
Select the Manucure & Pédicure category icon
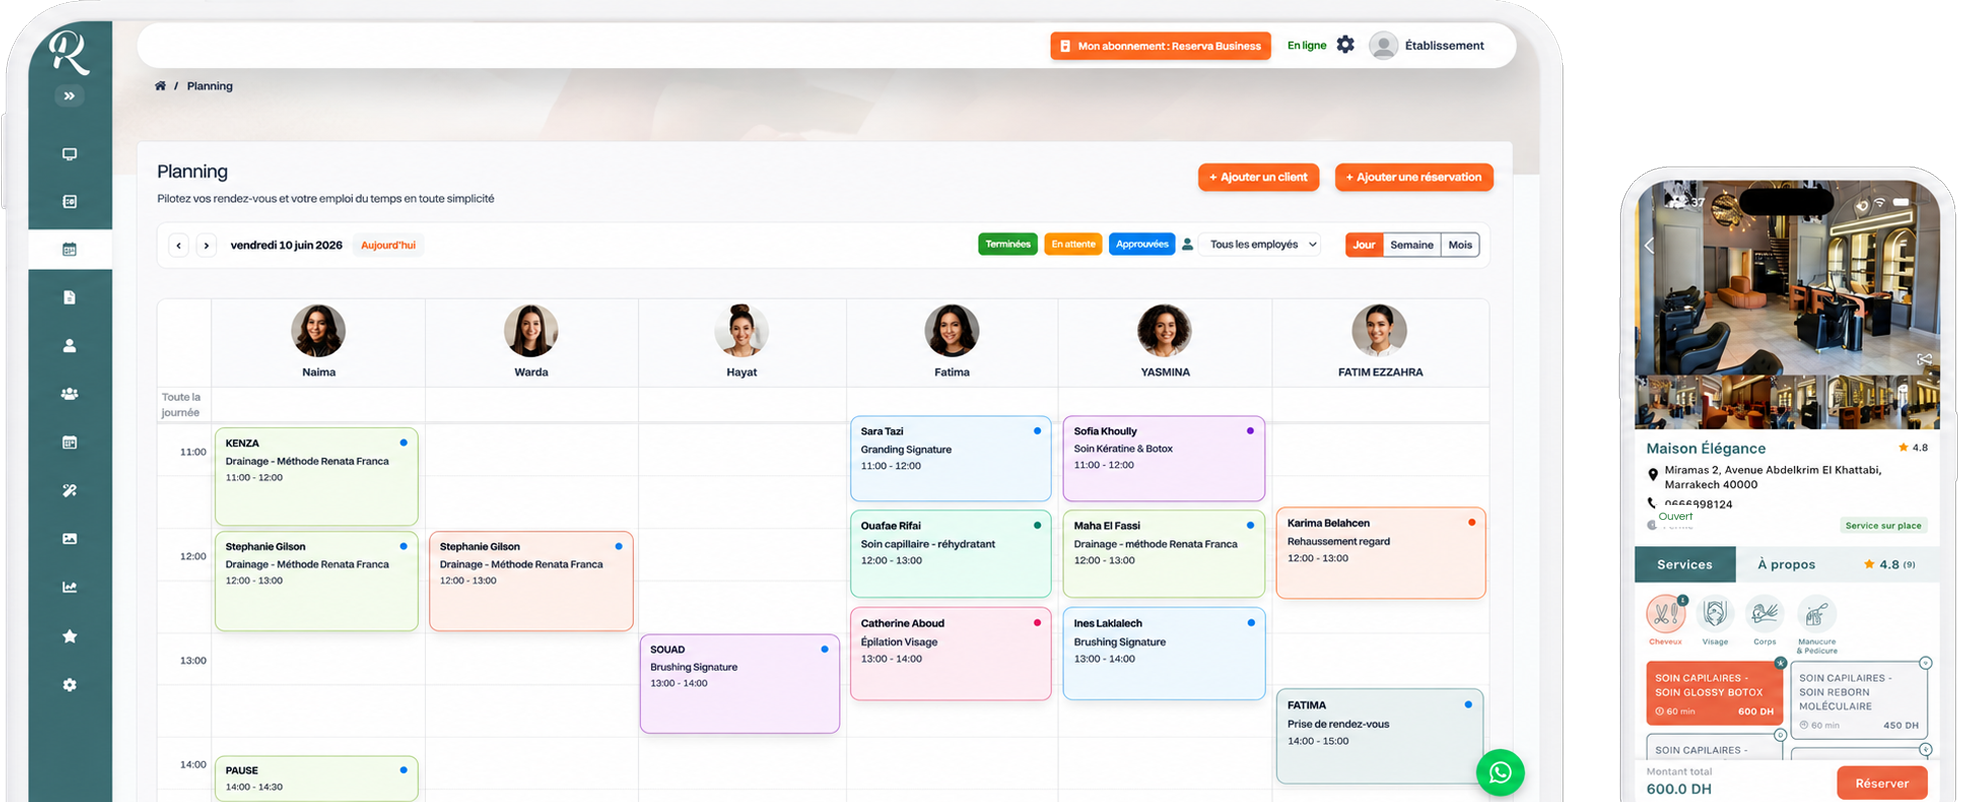pyautogui.click(x=1816, y=614)
